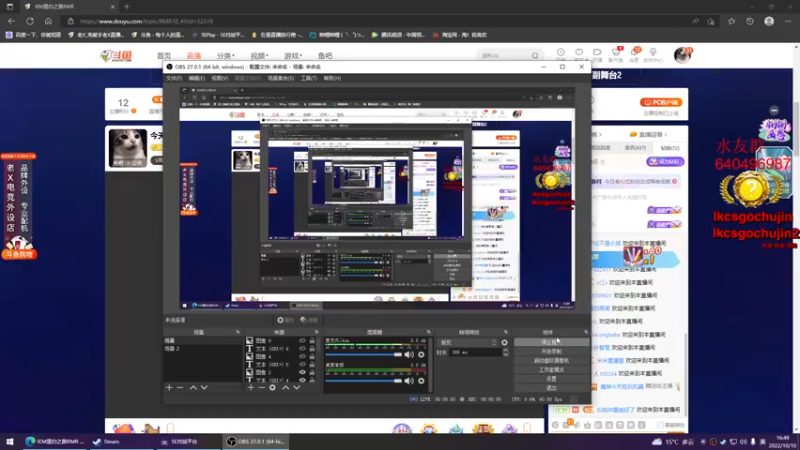
Task: Toggle visibility of 图像 9 source
Action: point(302,340)
